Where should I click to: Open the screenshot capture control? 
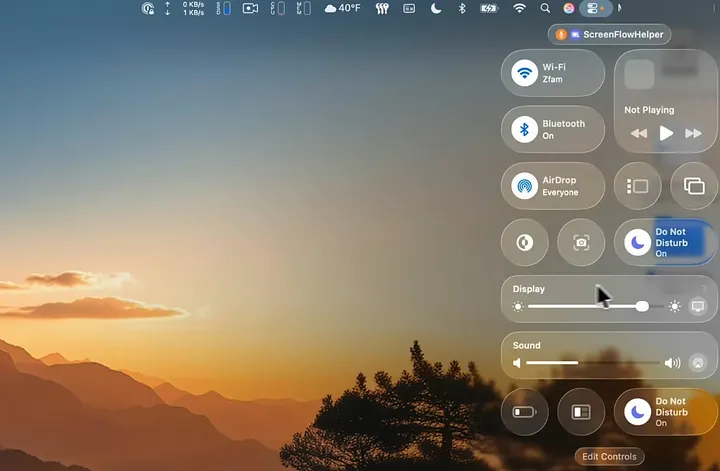coord(581,242)
